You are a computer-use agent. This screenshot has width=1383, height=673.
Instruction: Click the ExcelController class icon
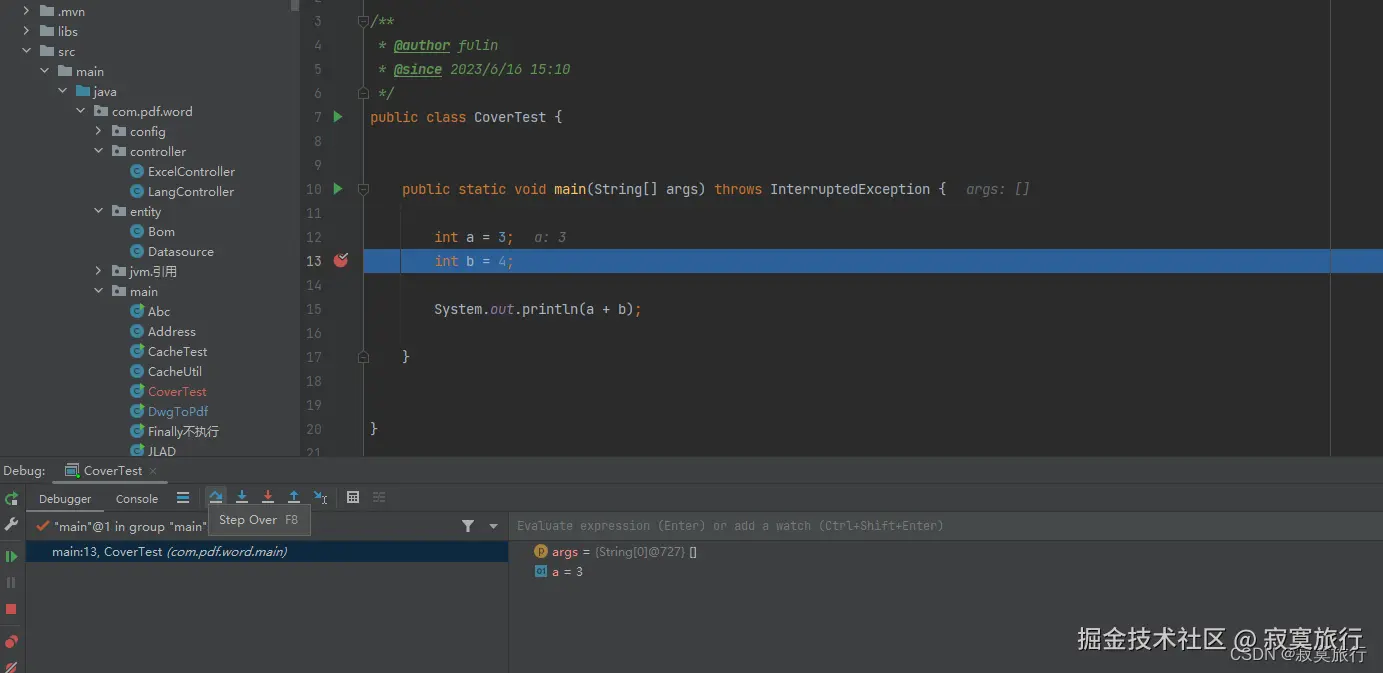[138, 172]
